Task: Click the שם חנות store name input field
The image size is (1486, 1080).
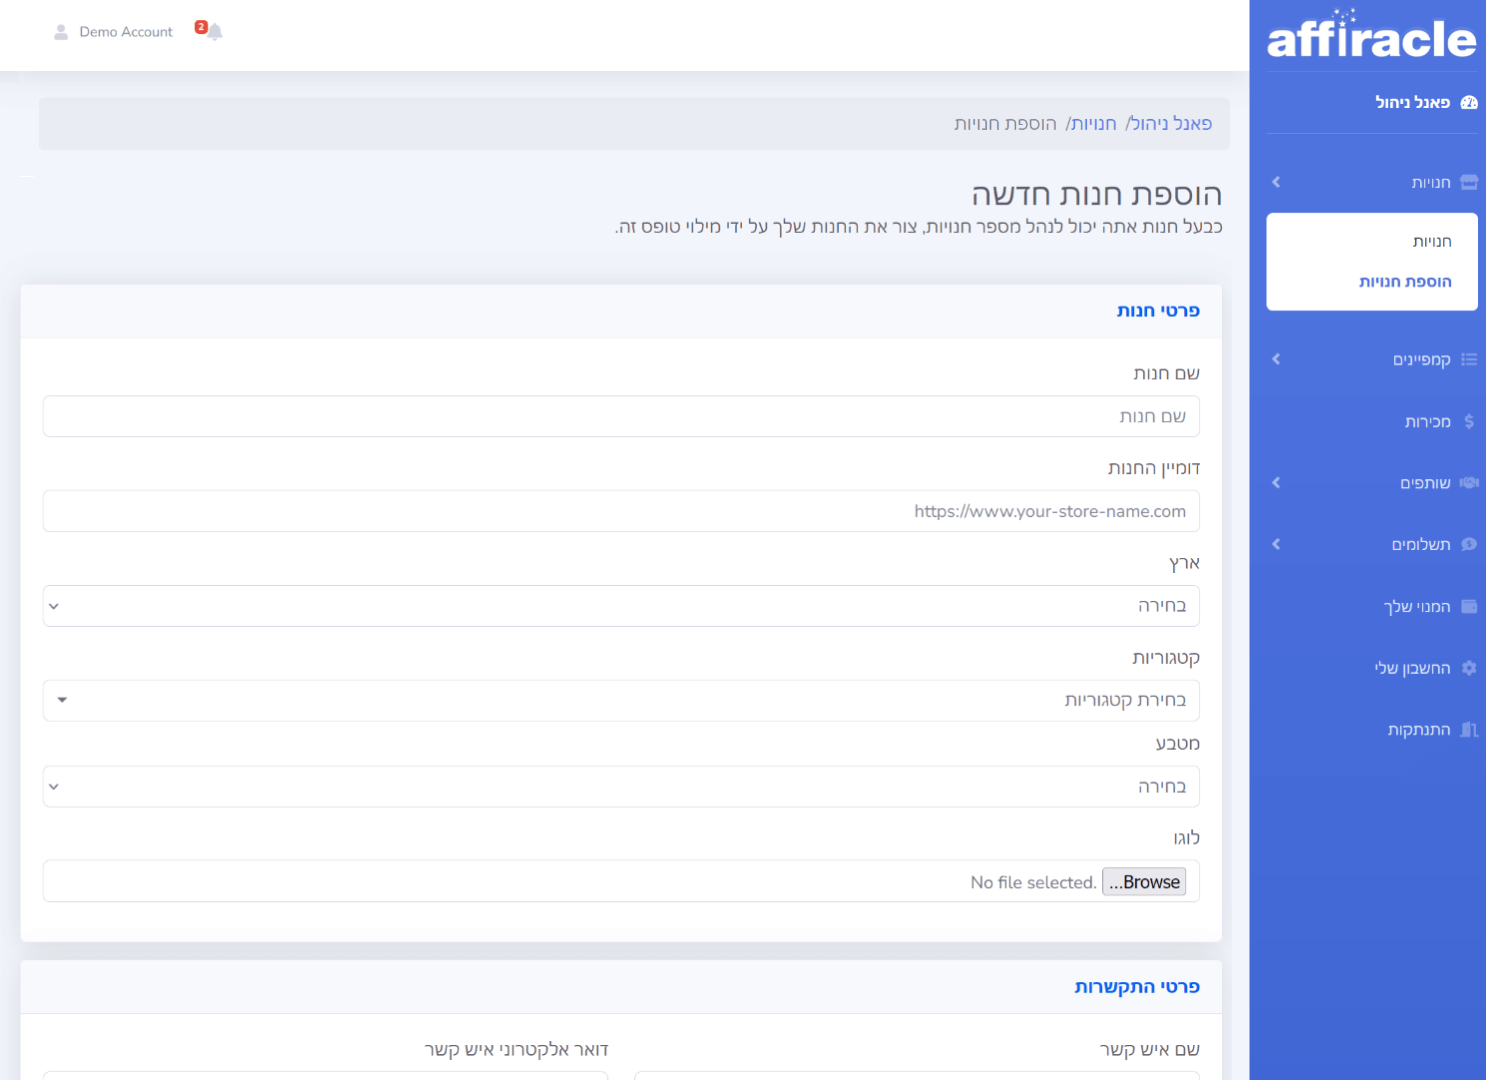Action: point(621,416)
